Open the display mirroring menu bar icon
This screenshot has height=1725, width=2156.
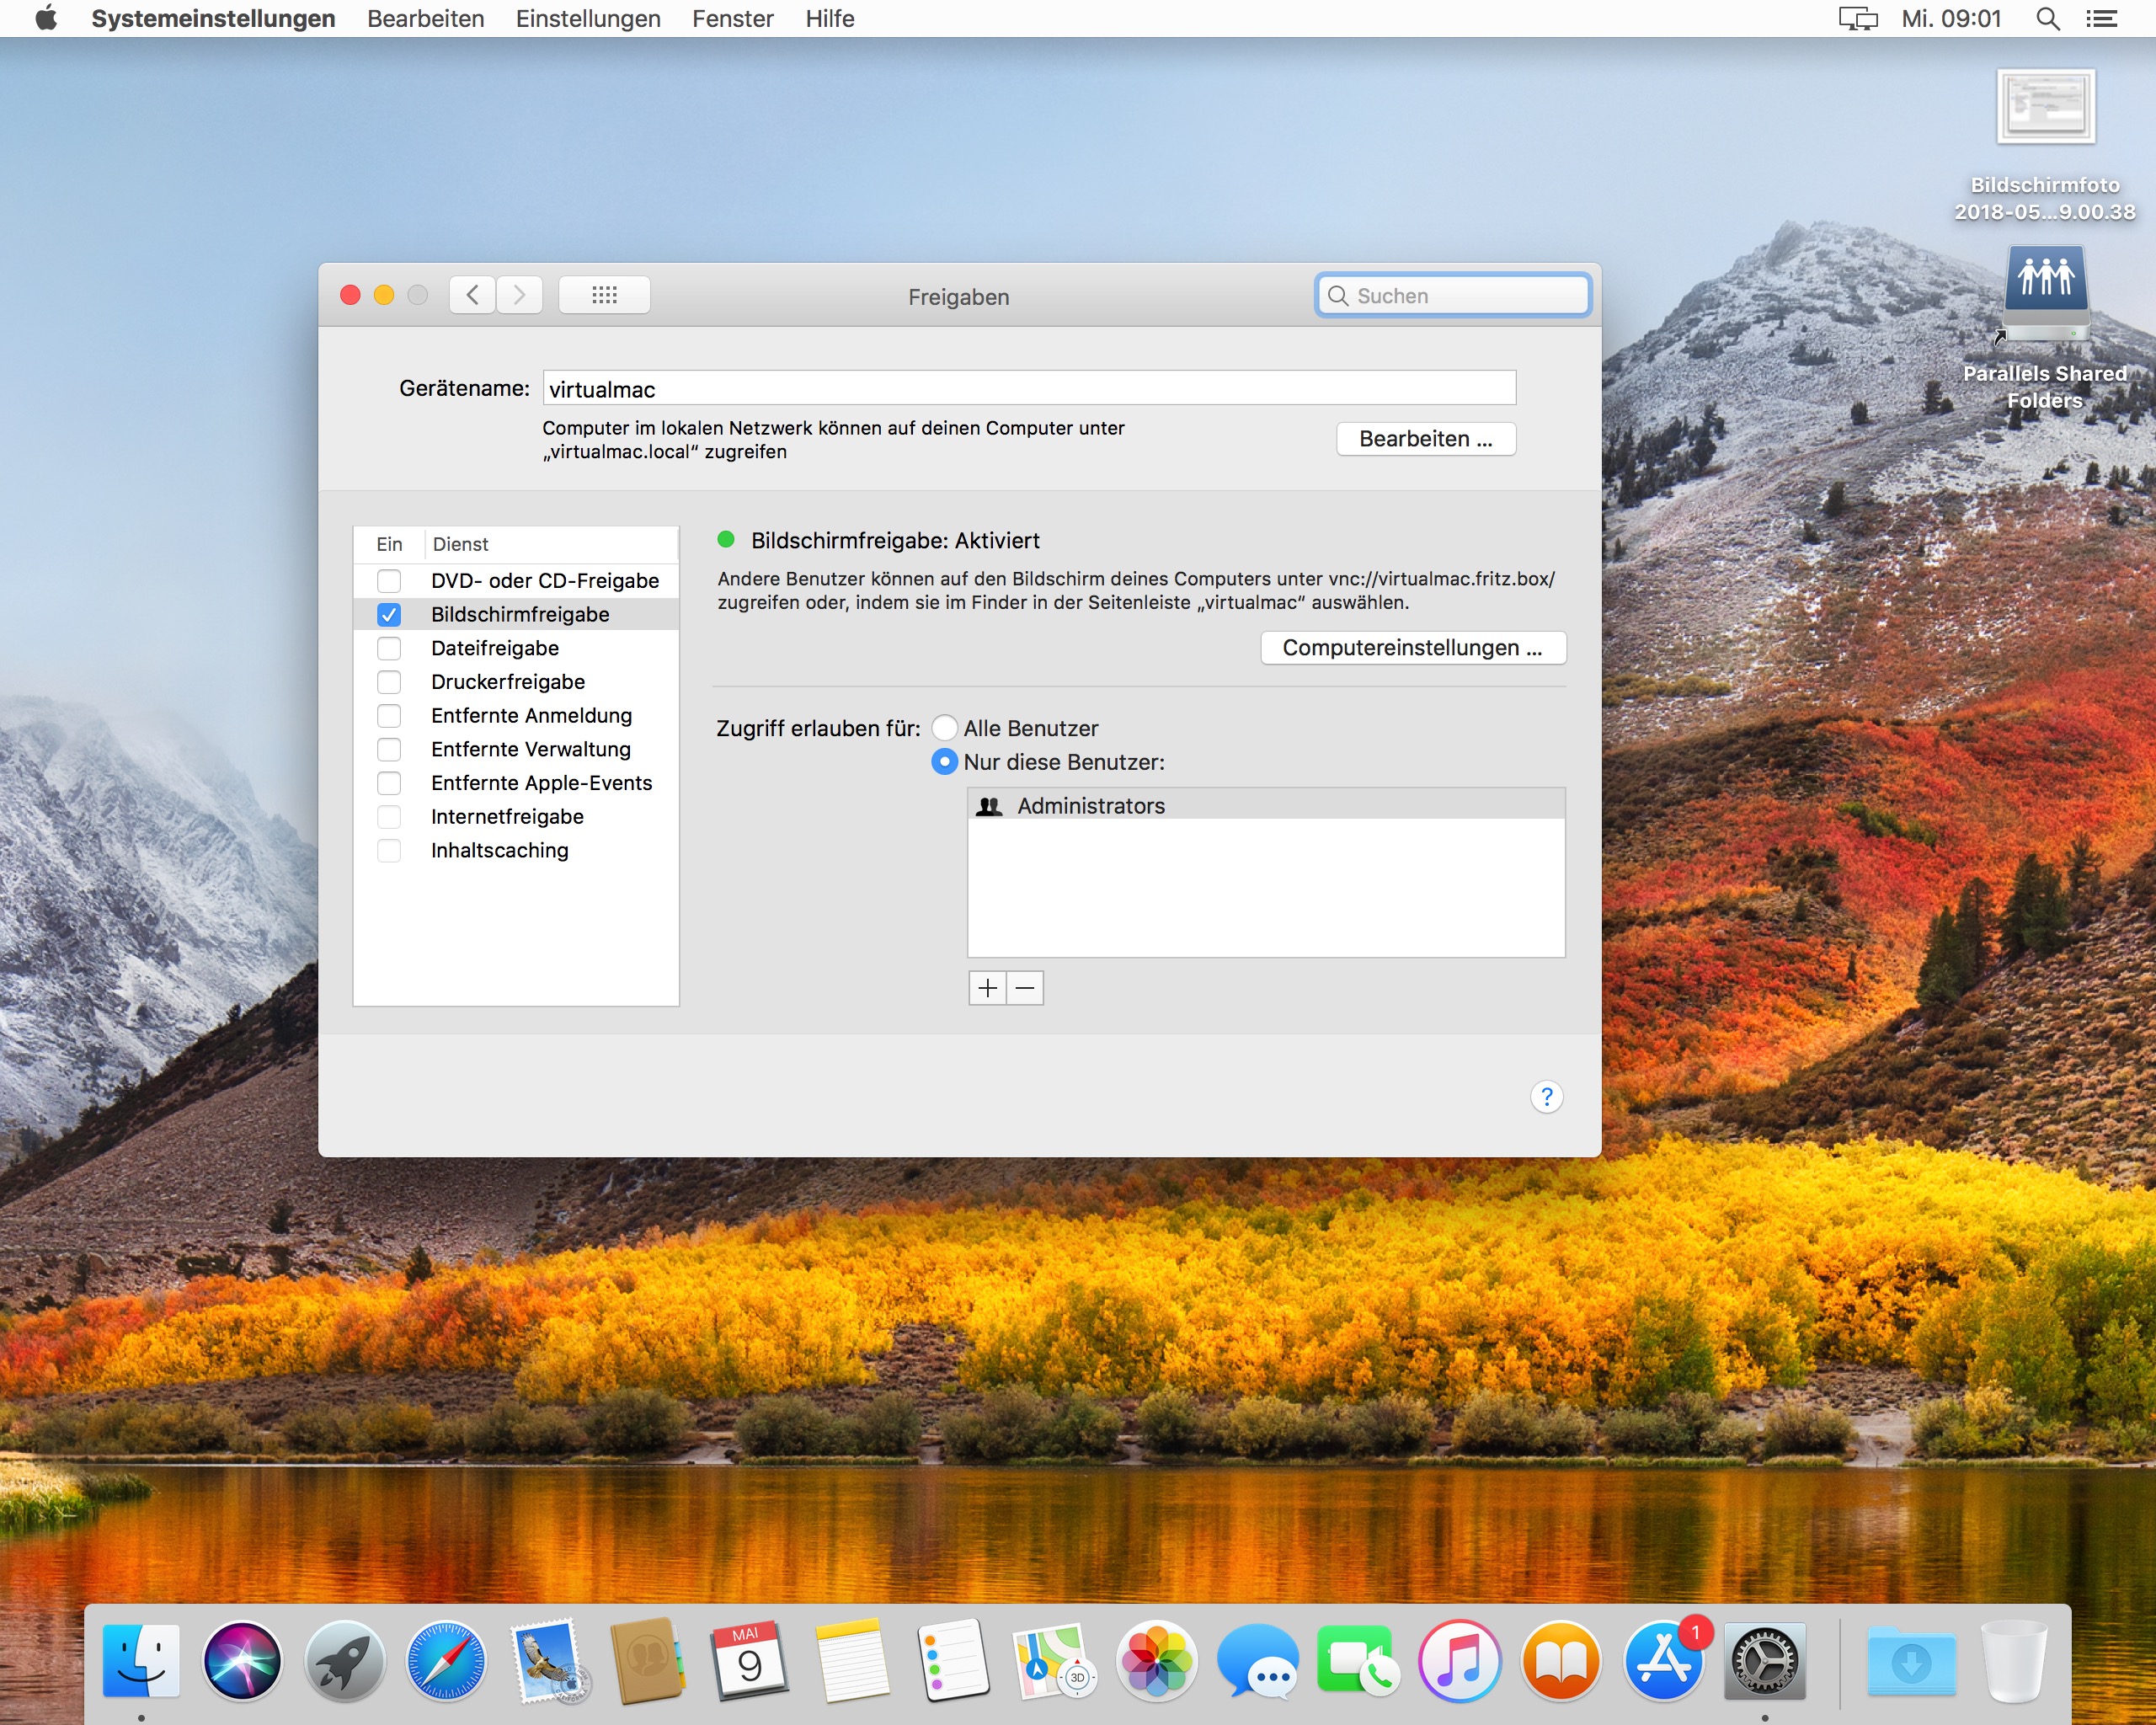pos(1857,19)
